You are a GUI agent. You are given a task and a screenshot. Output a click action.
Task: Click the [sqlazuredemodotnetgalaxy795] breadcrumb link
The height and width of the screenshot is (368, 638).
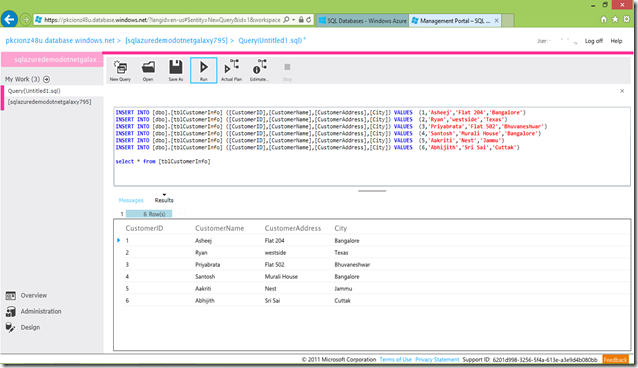[x=176, y=40]
